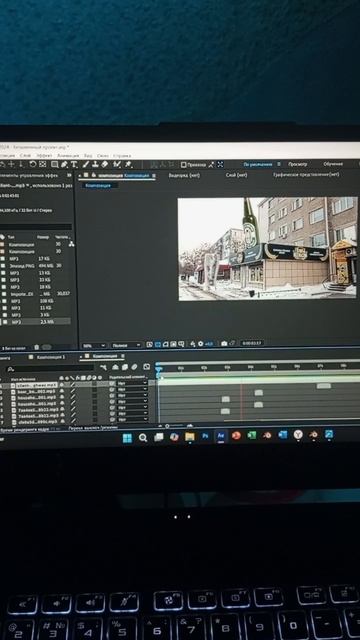This screenshot has height=640, width=360.
Task: Open the Анимация menu
Action: 68,156
